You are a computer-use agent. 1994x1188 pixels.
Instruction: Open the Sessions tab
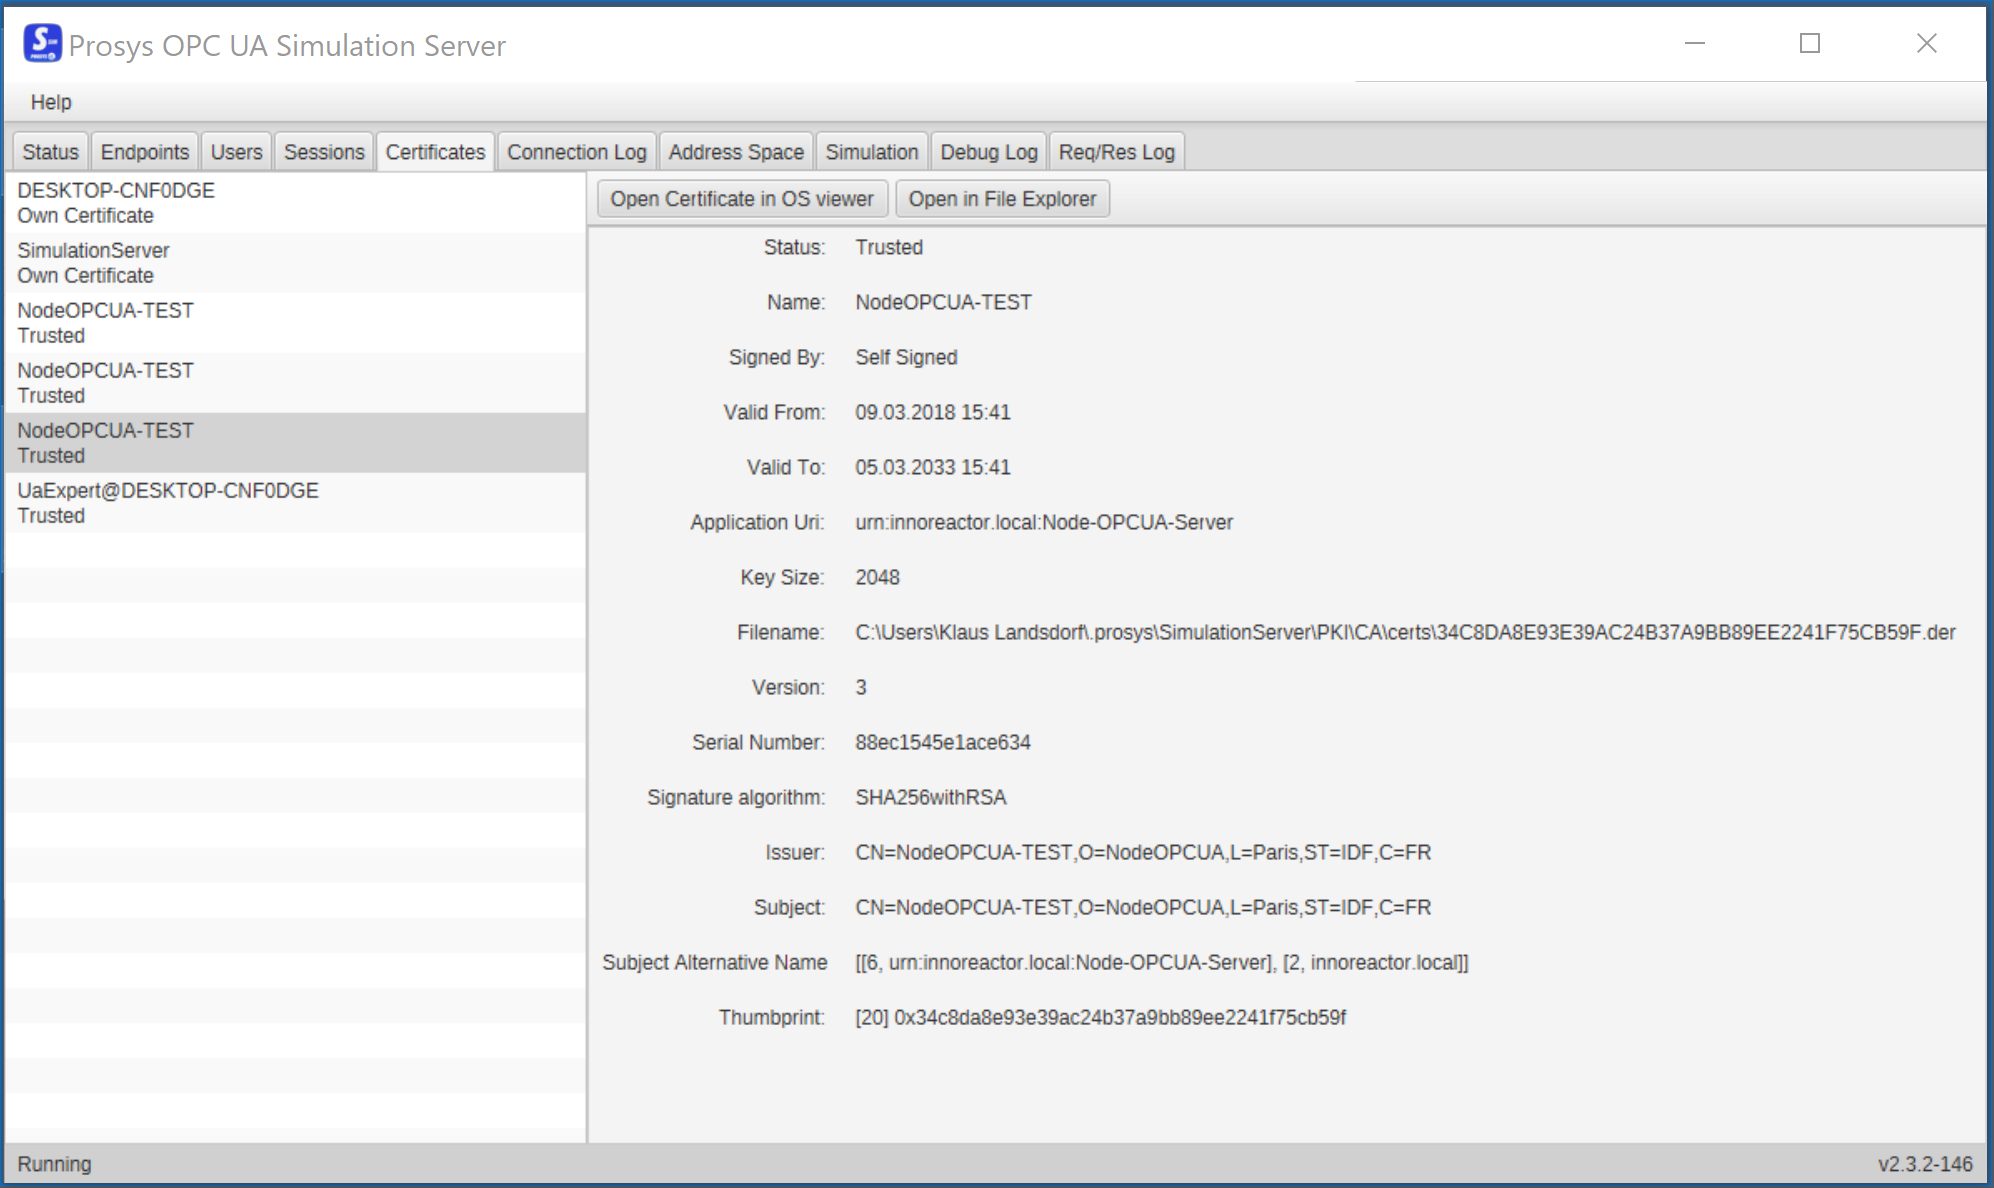point(323,150)
